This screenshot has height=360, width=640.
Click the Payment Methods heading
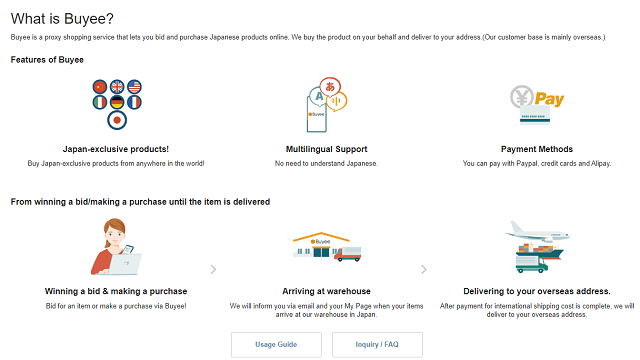coord(537,149)
